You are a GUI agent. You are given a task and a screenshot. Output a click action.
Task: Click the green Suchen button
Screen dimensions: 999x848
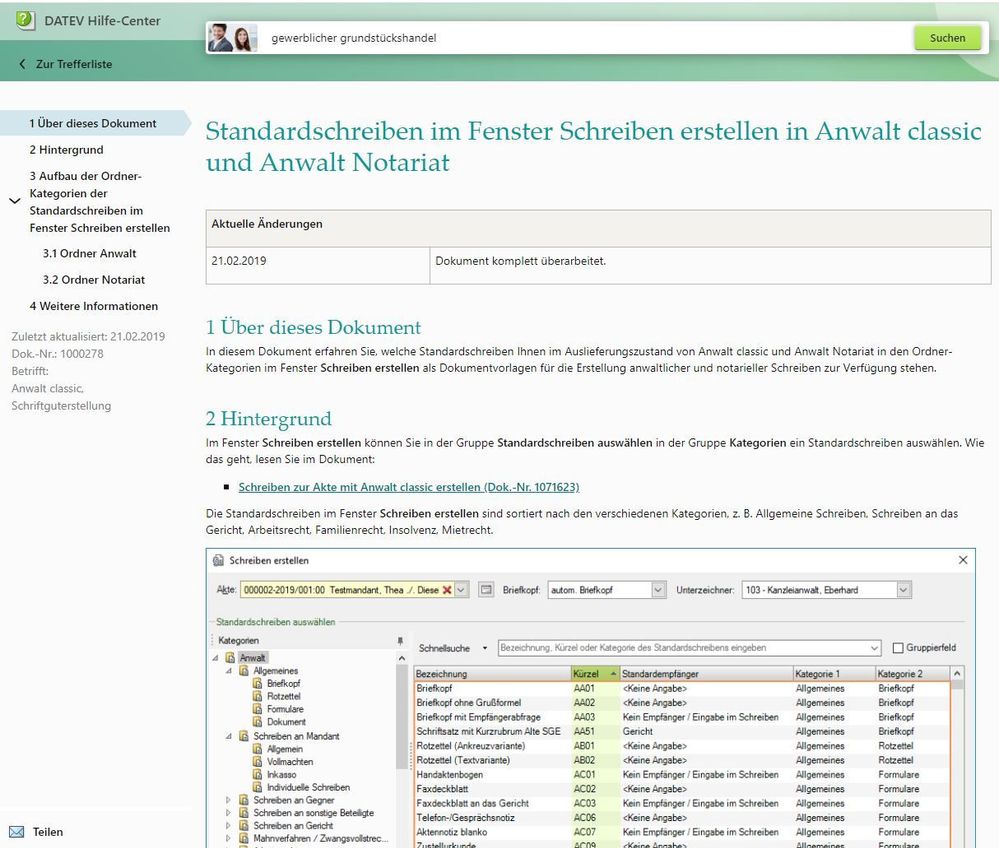(947, 38)
